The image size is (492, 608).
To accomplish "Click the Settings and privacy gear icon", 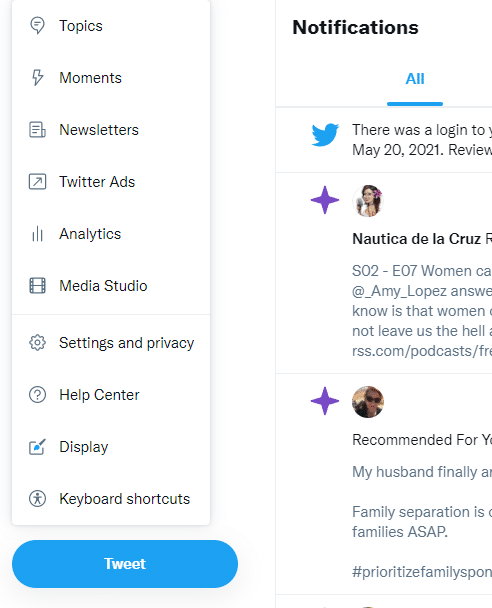I will point(37,343).
